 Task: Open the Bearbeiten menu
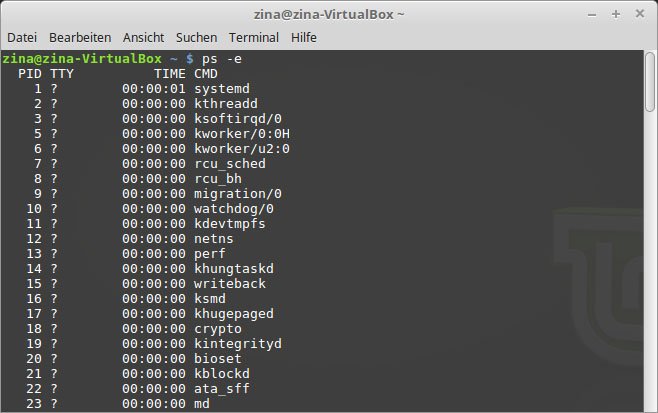tap(80, 37)
